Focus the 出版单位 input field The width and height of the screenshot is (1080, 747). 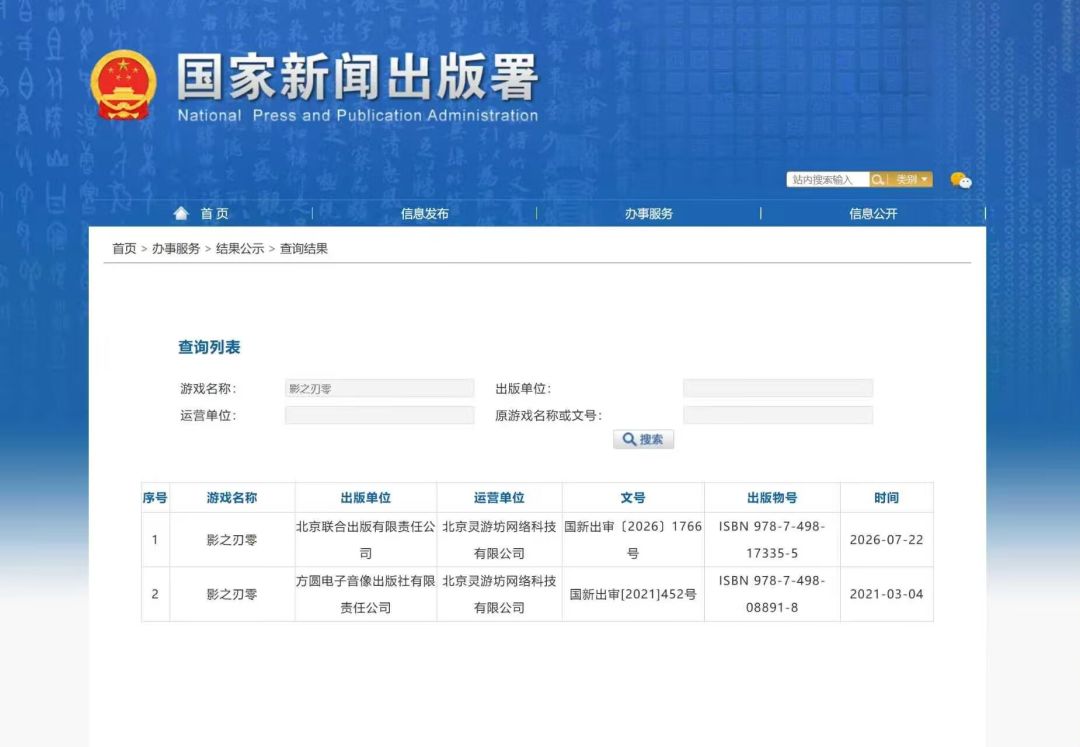(x=778, y=388)
